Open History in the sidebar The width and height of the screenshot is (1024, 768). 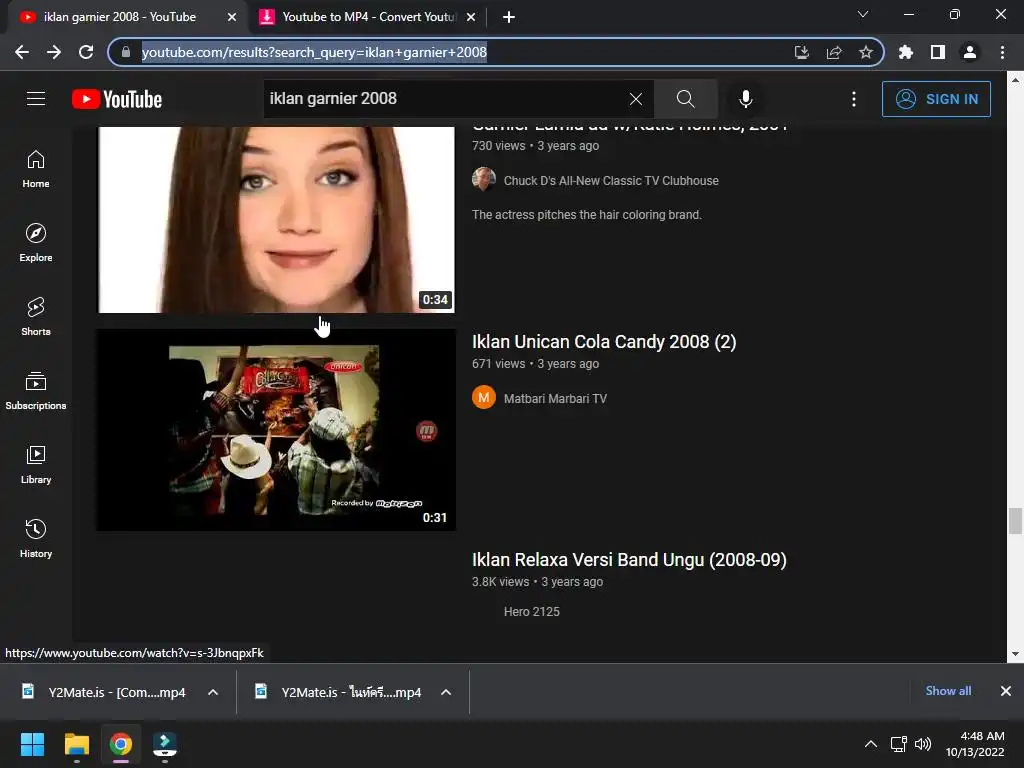(36, 538)
